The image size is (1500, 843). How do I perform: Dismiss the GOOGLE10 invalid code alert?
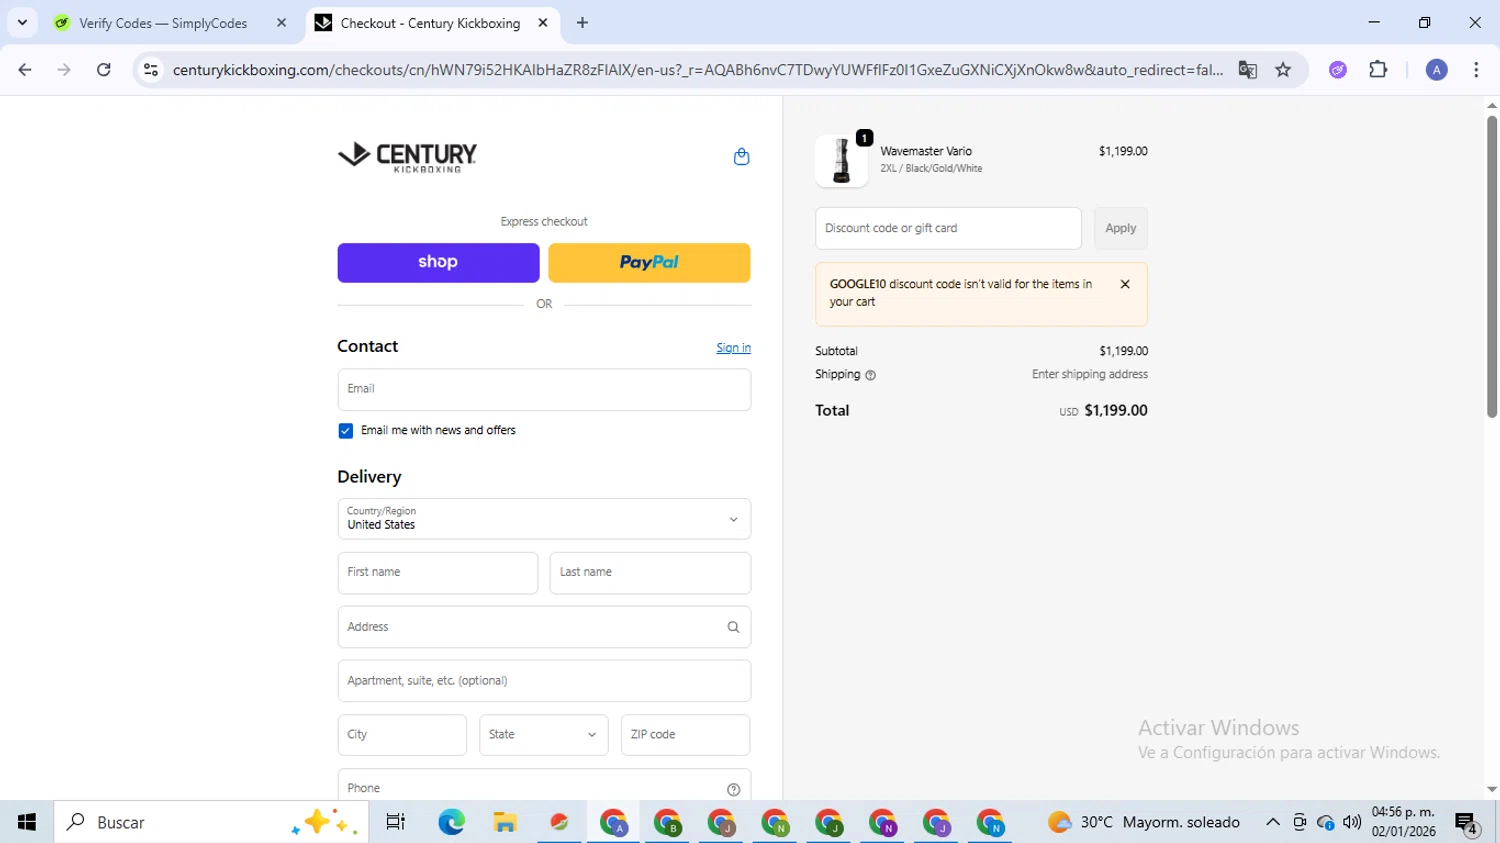[1125, 285]
